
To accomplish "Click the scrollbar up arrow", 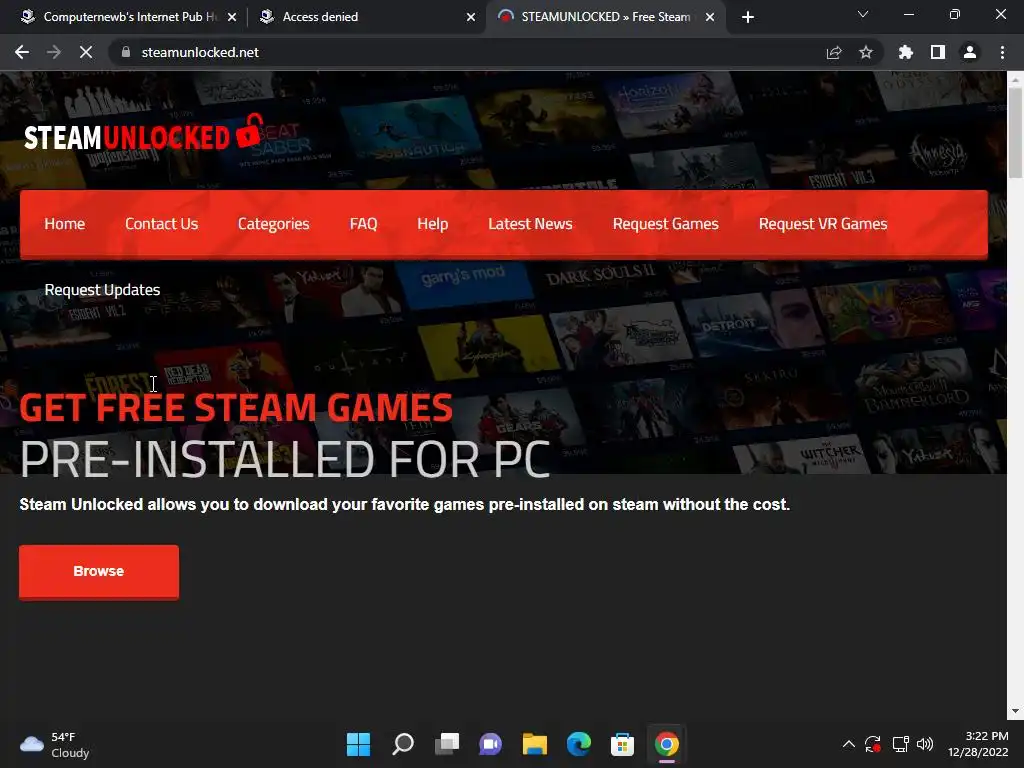I will [1015, 80].
